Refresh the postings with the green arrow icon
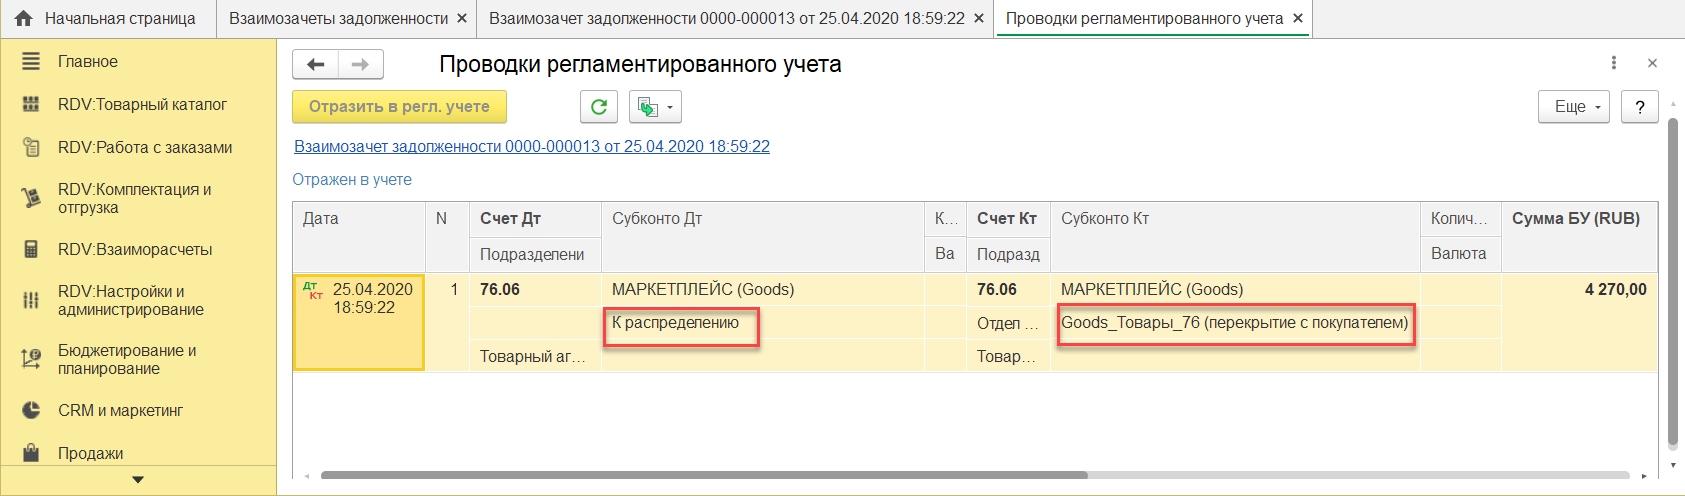The height and width of the screenshot is (496, 1685). click(x=599, y=106)
